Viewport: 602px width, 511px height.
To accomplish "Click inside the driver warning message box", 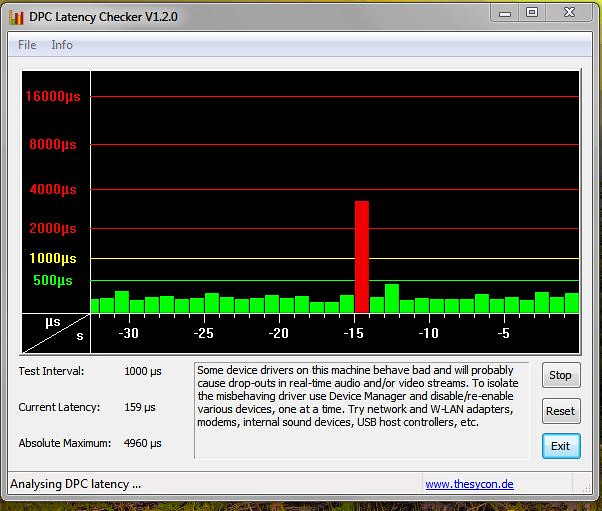I will pos(361,411).
